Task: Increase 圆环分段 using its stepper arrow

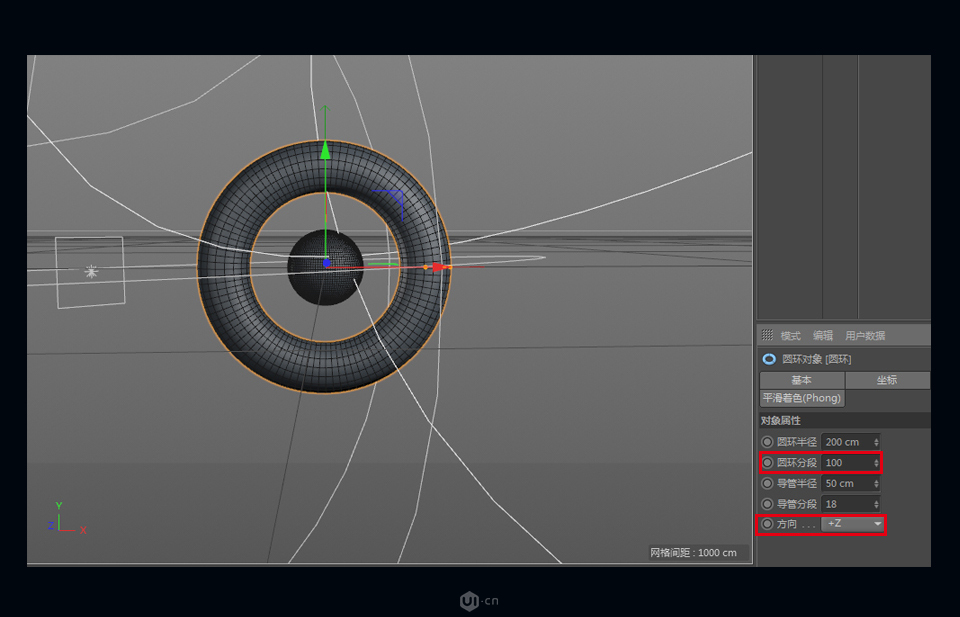Action: tap(875, 459)
